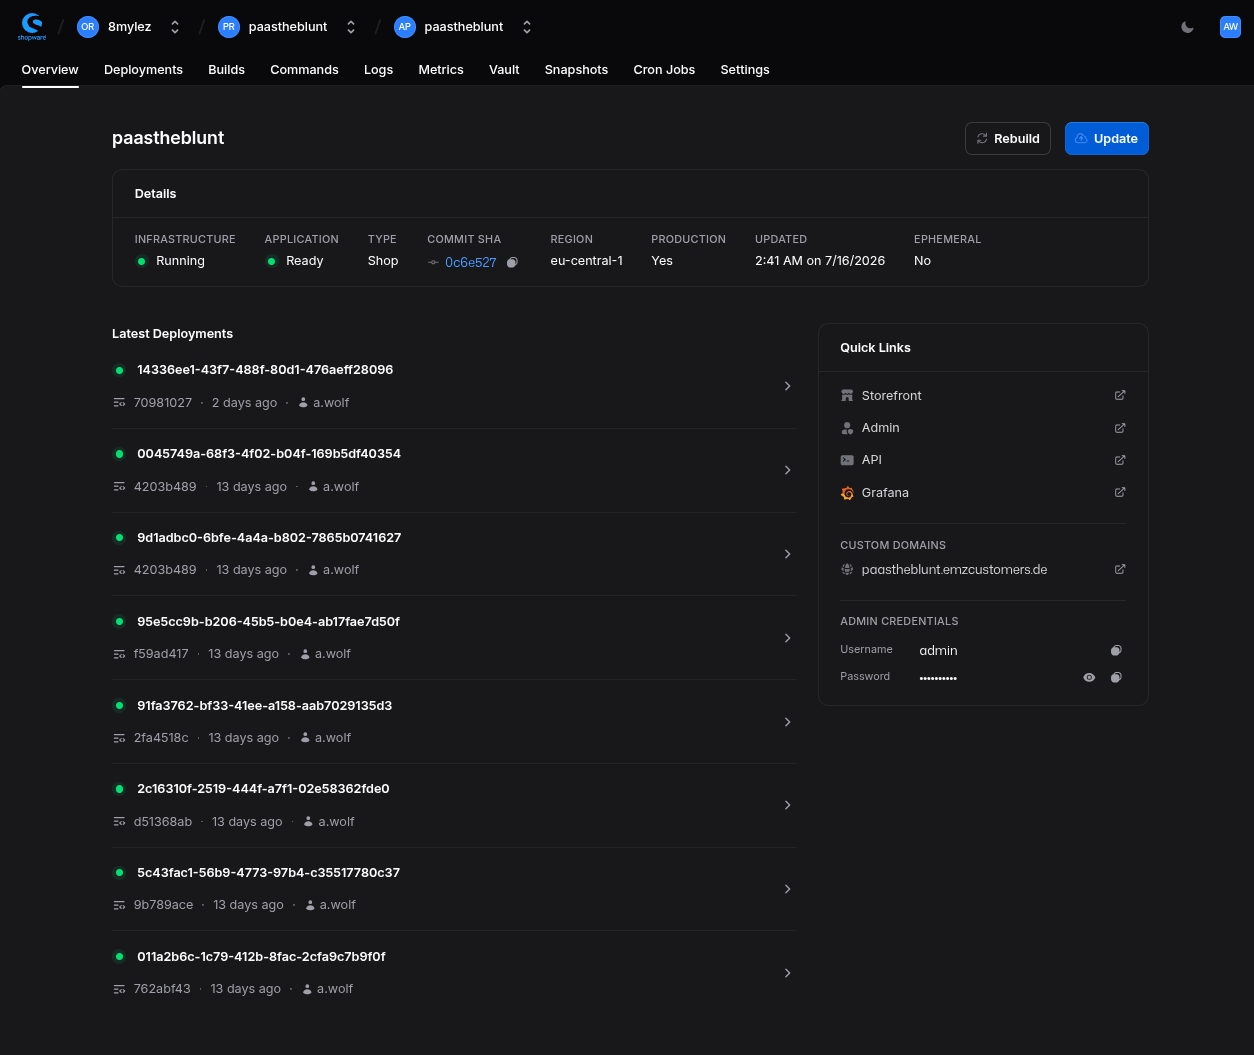Screen dimensions: 1254x1055
Task: Open Grafana external link icon
Action: click(x=1120, y=492)
